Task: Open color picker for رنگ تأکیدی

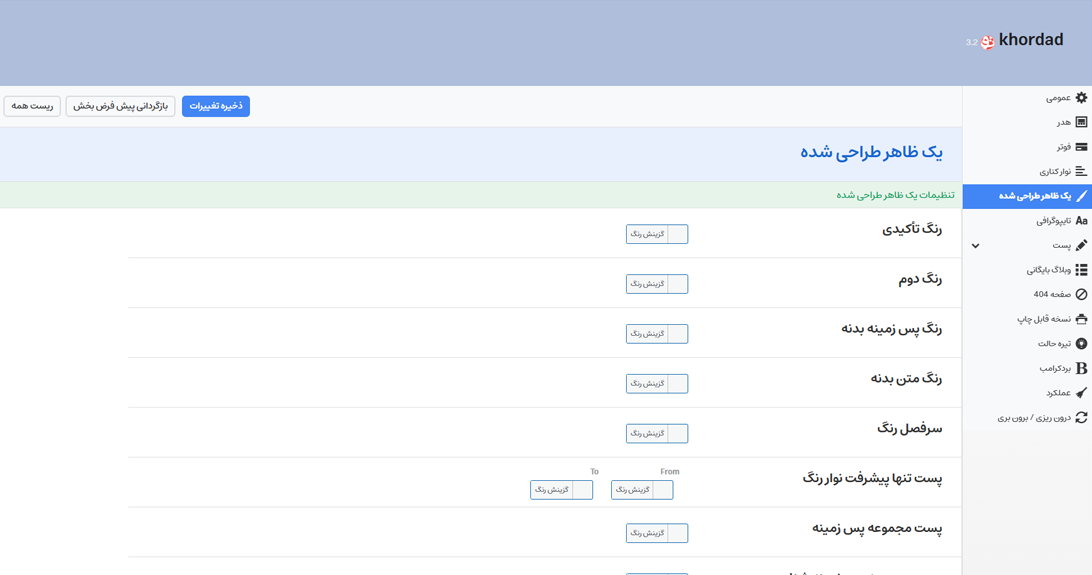Action: click(x=657, y=234)
